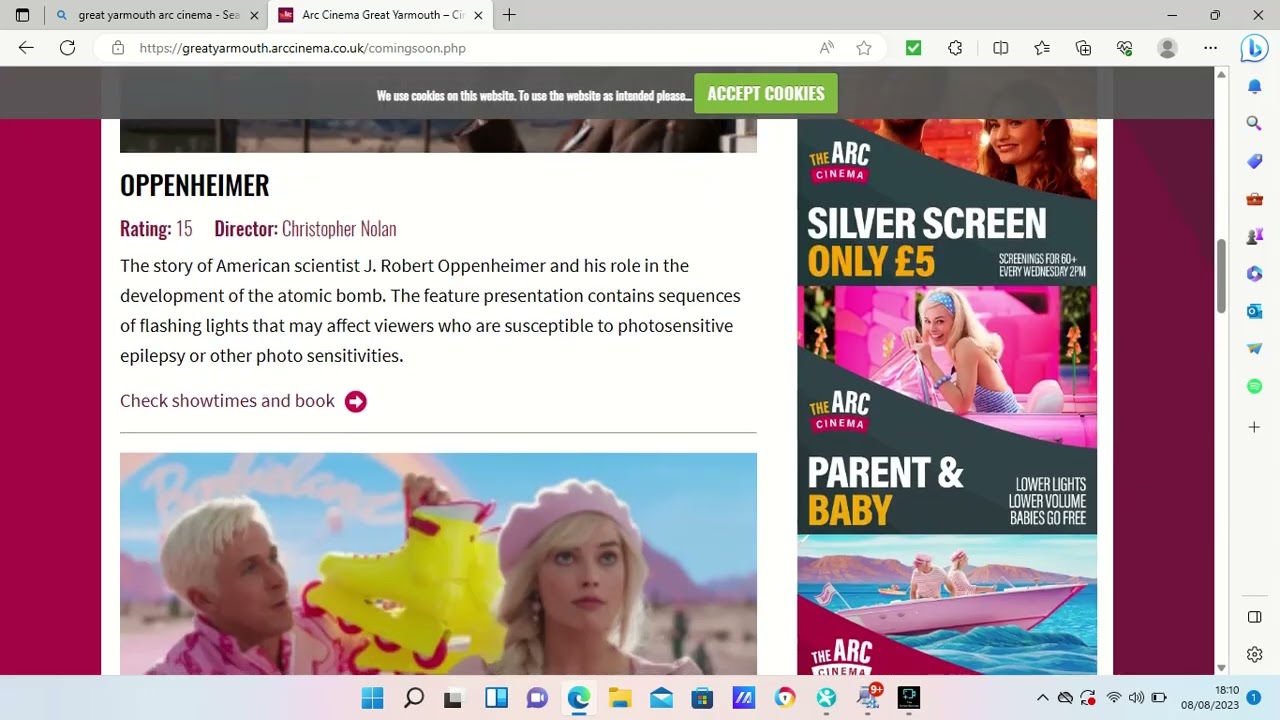Viewport: 1280px width, 720px height.
Task: Open browser profile avatar icon
Action: click(1167, 48)
